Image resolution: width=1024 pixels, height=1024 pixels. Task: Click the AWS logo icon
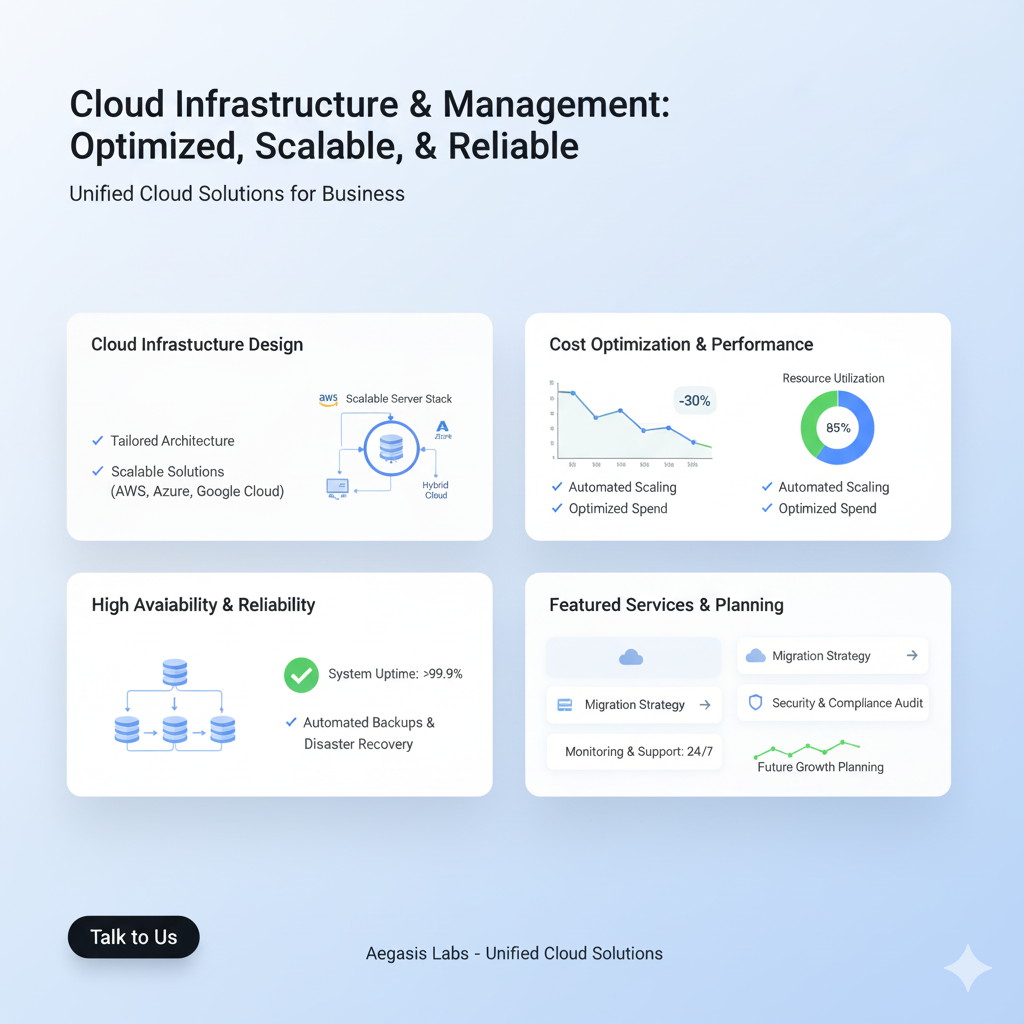click(328, 399)
